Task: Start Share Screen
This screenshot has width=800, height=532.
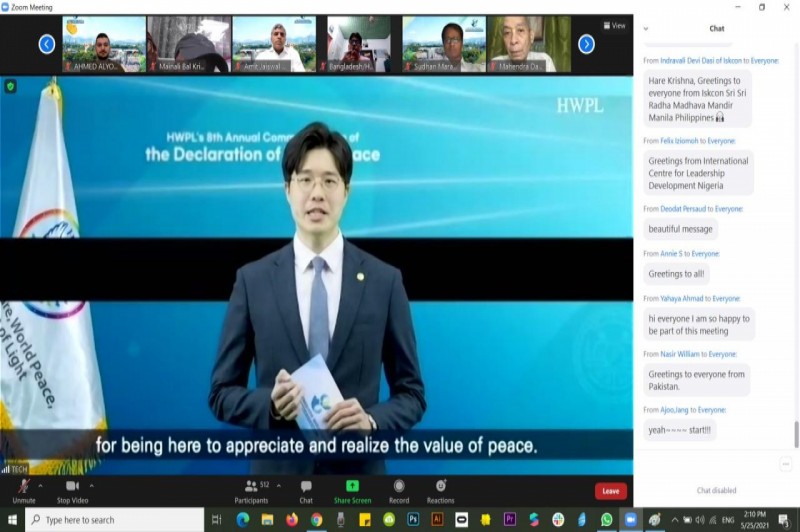Action: pyautogui.click(x=352, y=488)
